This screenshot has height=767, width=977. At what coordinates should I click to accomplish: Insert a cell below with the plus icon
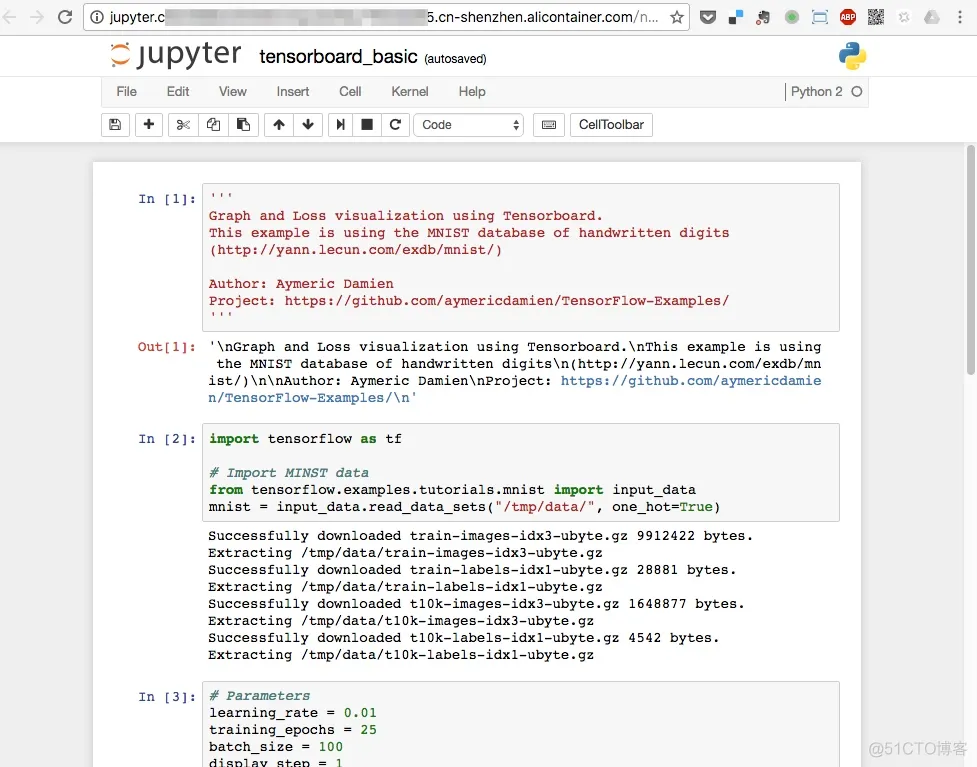pos(149,125)
